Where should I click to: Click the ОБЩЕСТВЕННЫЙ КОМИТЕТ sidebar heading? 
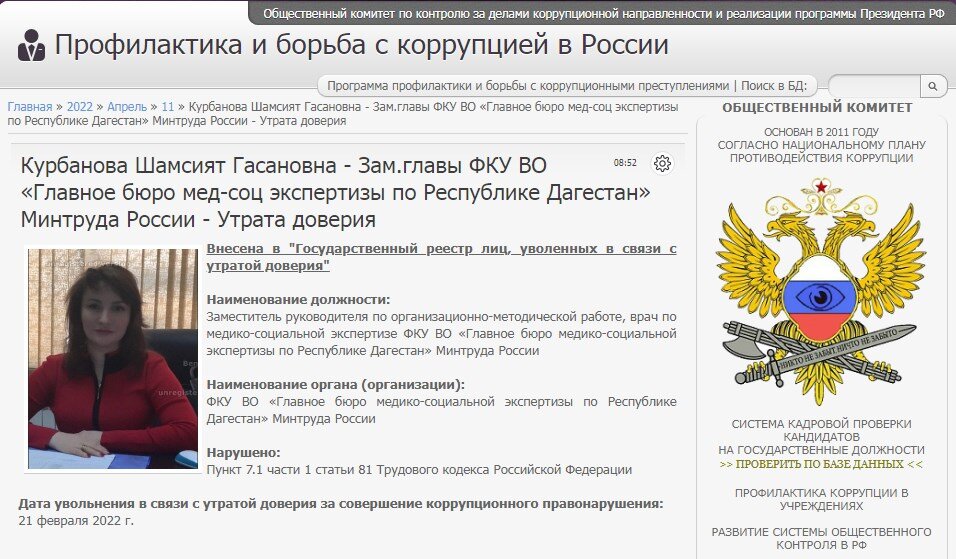[817, 108]
